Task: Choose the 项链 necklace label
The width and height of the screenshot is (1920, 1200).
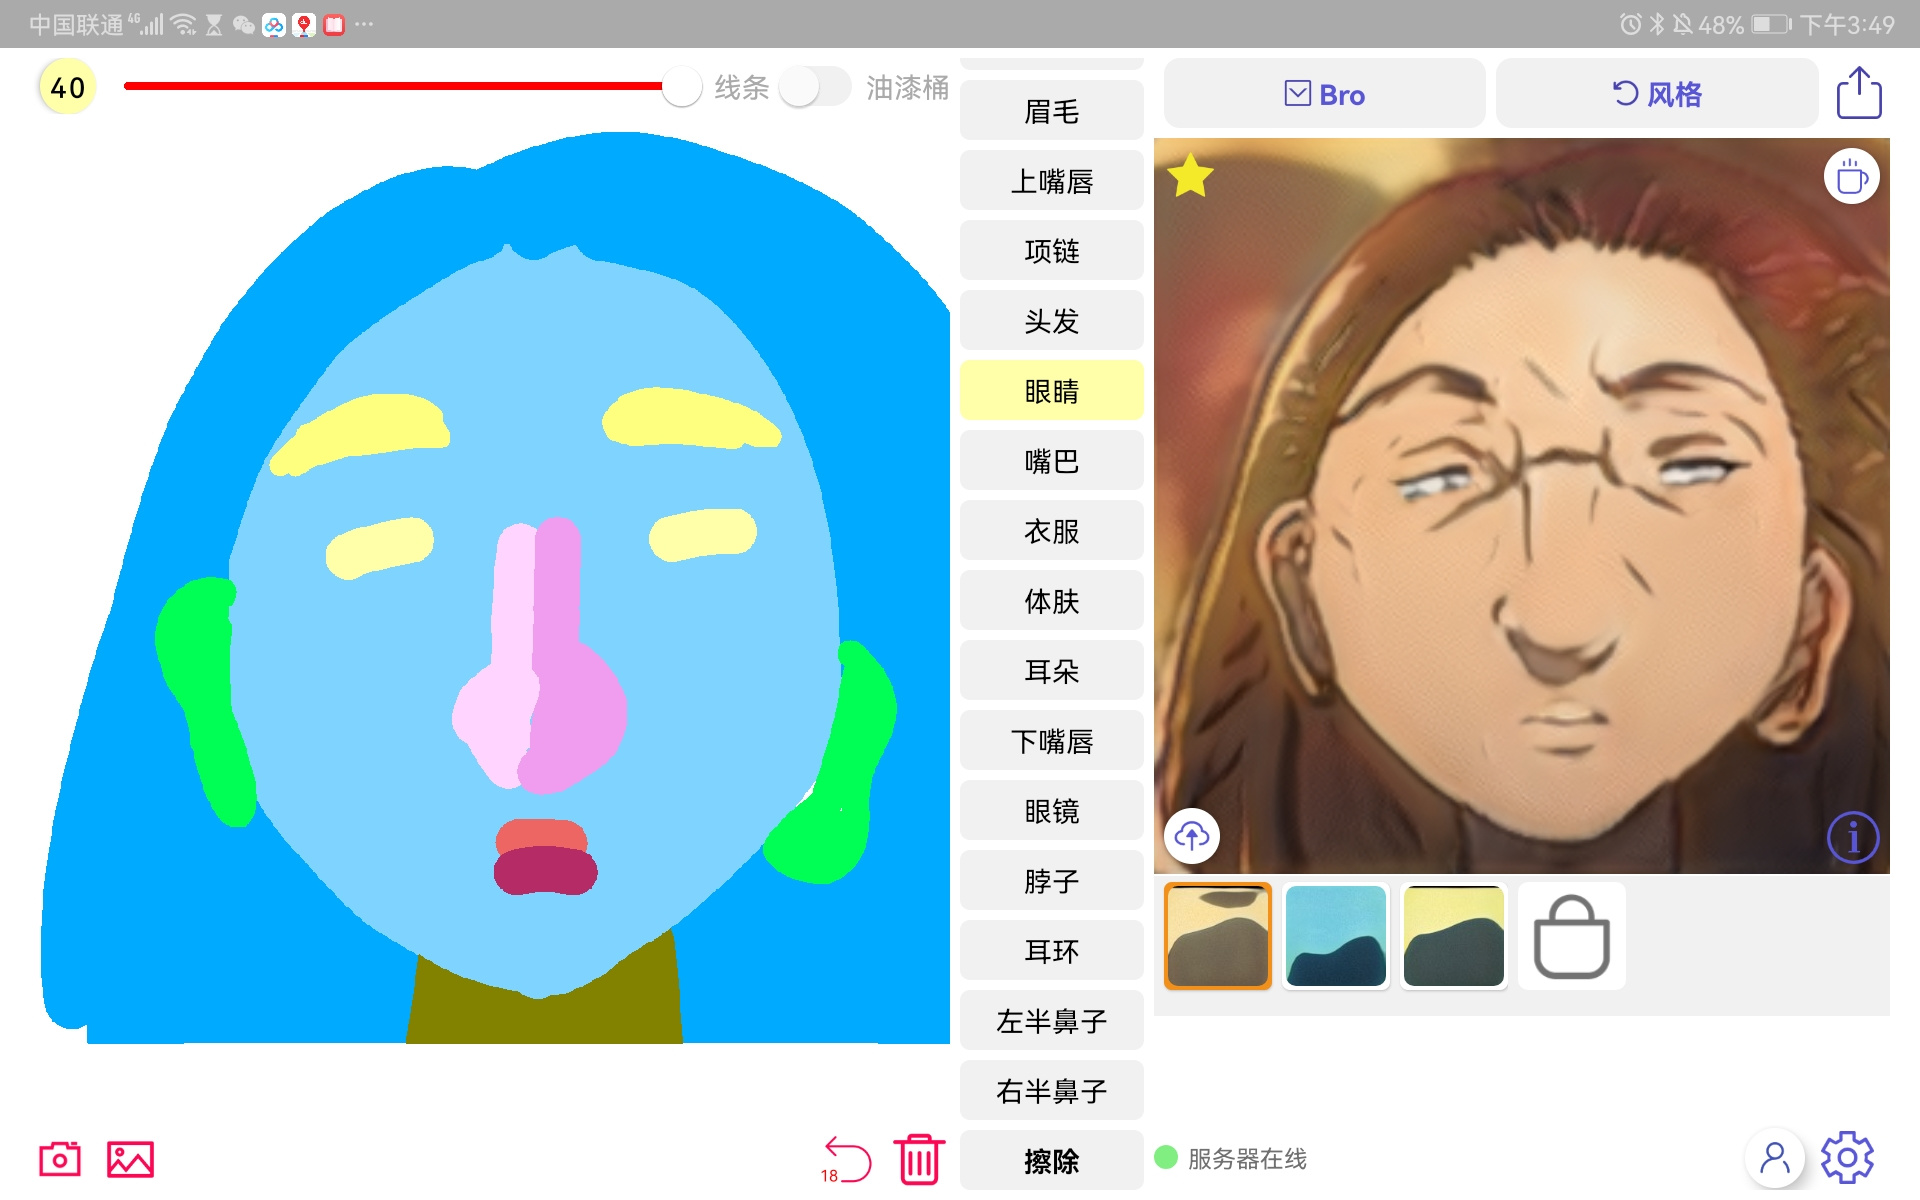Action: pos(1052,251)
